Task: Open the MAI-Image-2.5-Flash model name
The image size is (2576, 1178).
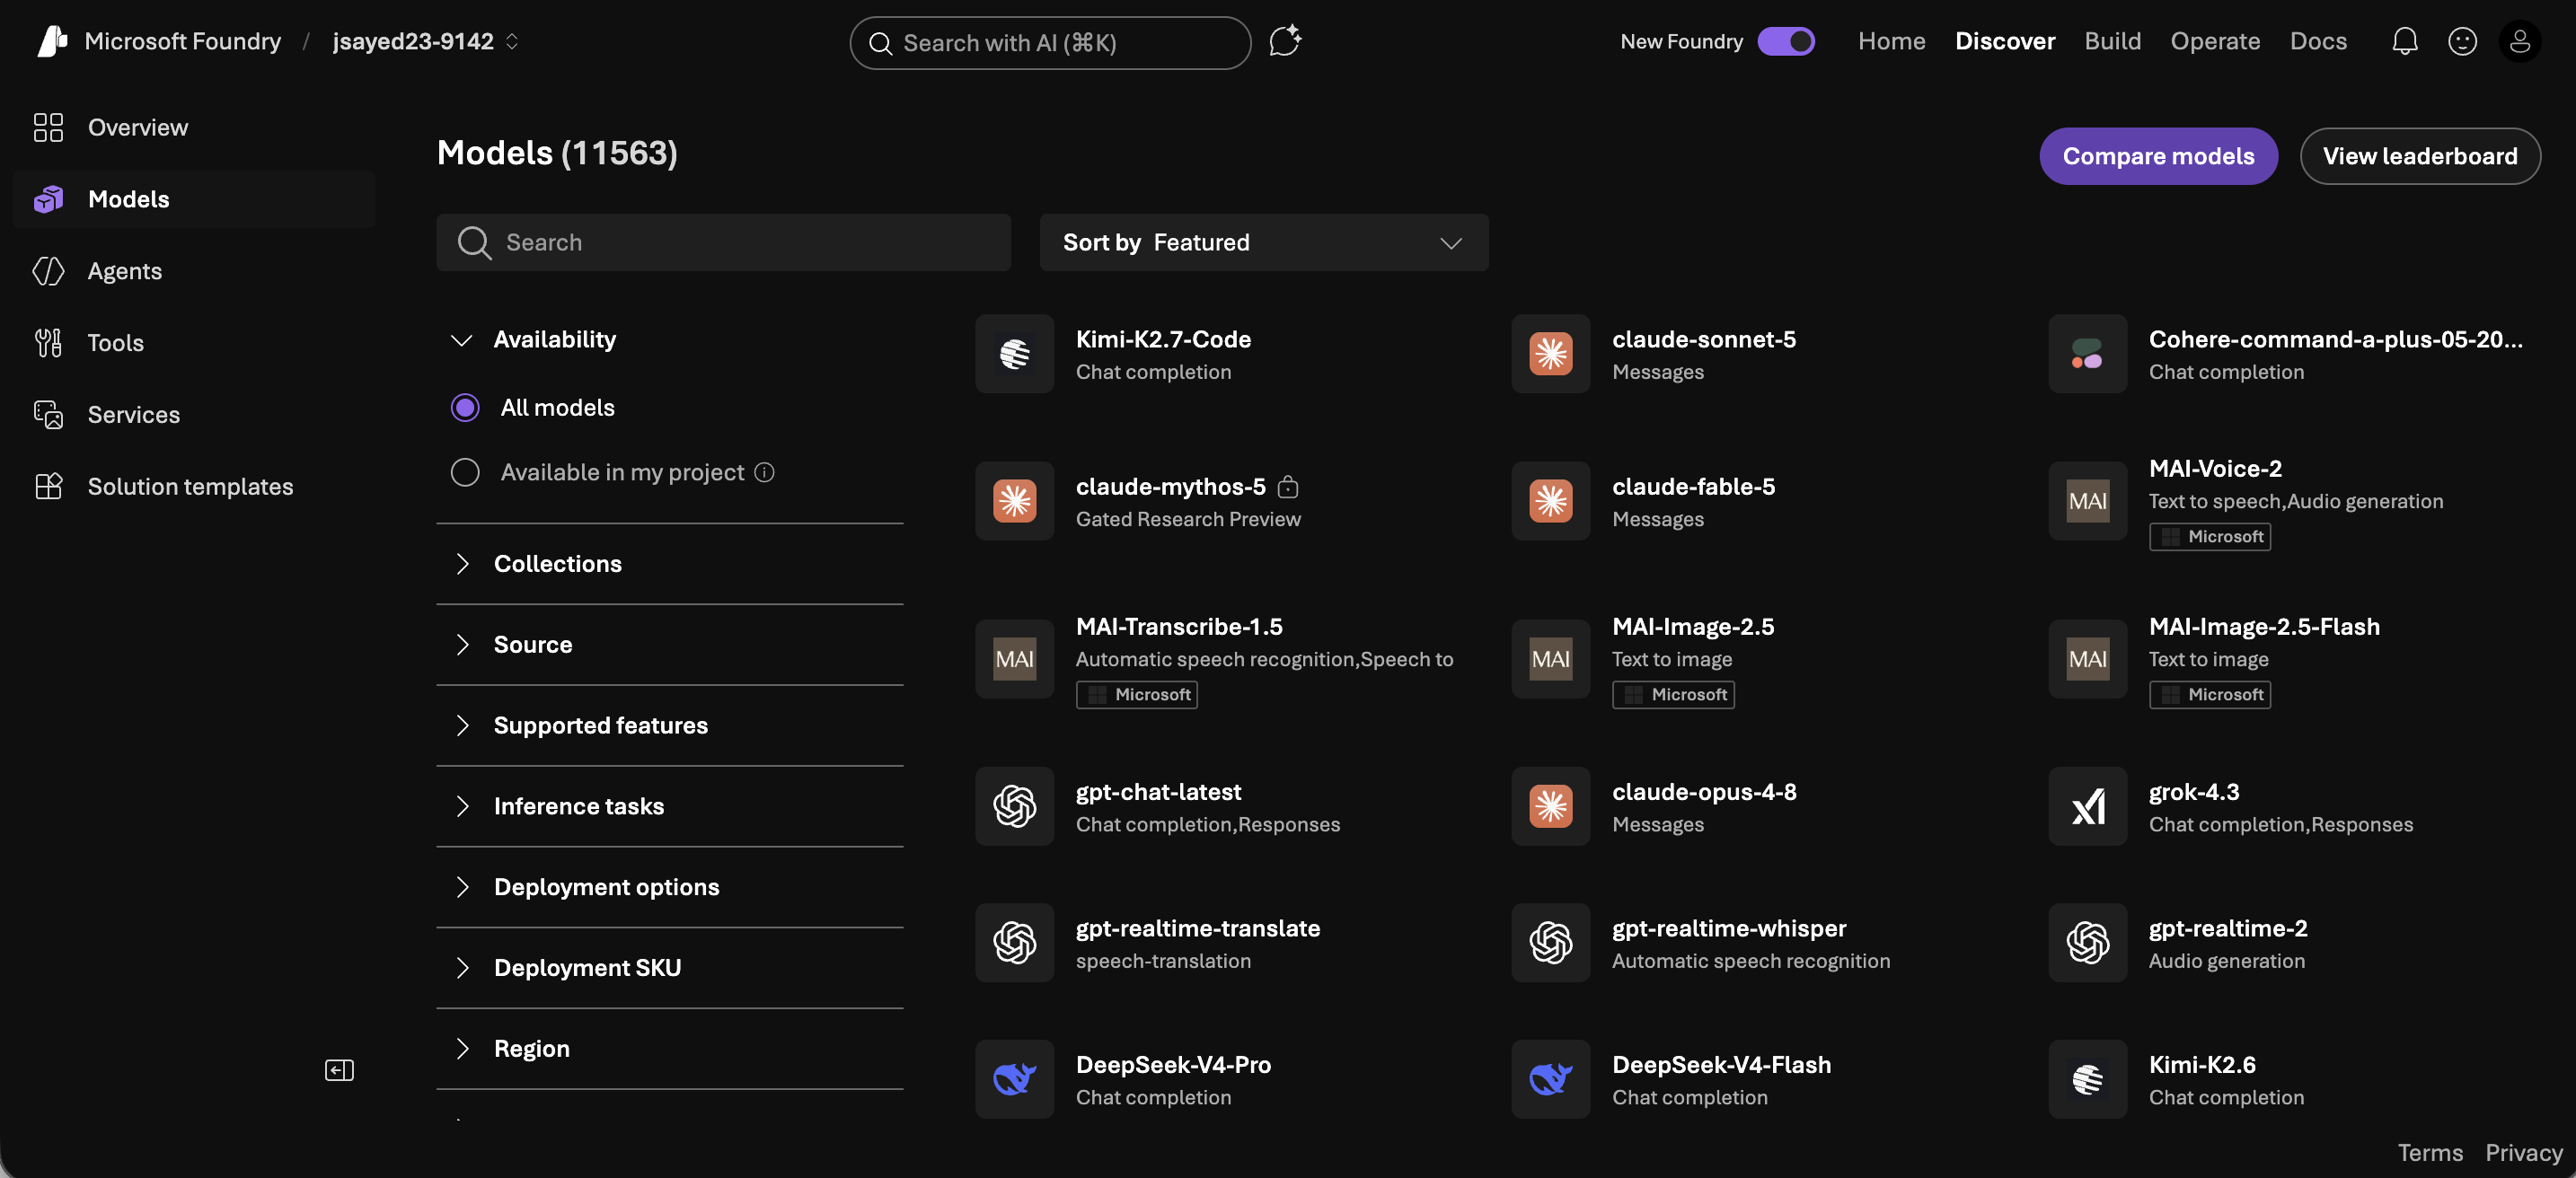Action: click(x=2264, y=627)
